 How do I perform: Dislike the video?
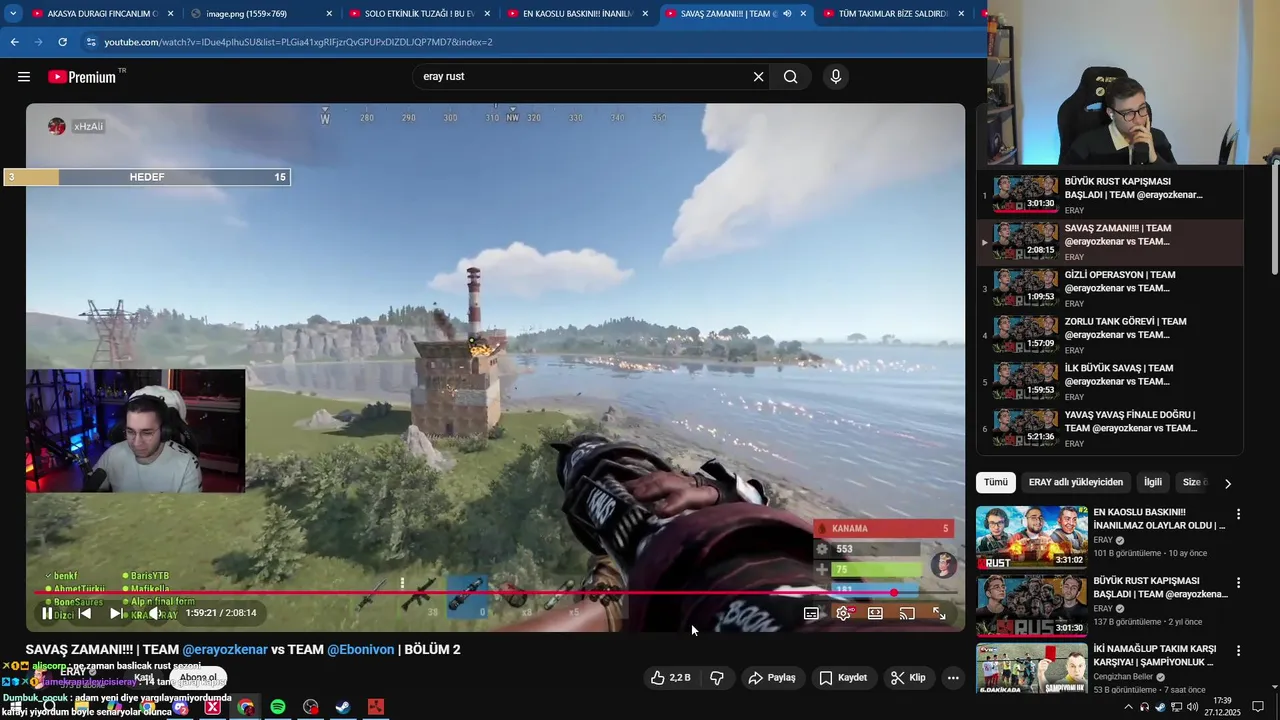point(717,678)
